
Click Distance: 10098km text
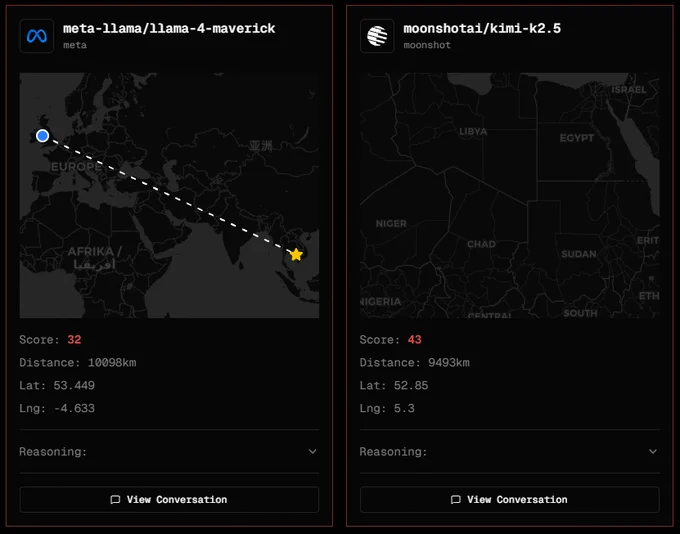[78, 363]
